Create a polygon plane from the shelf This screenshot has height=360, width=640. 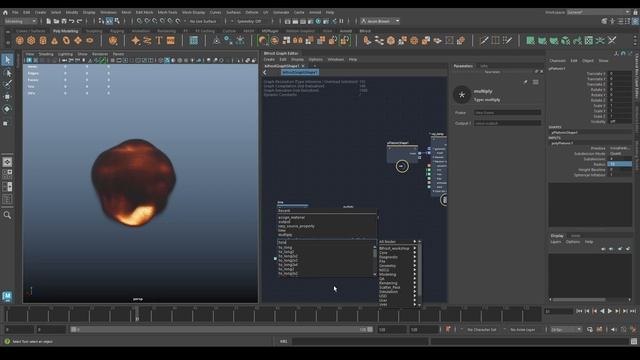(x=78, y=40)
